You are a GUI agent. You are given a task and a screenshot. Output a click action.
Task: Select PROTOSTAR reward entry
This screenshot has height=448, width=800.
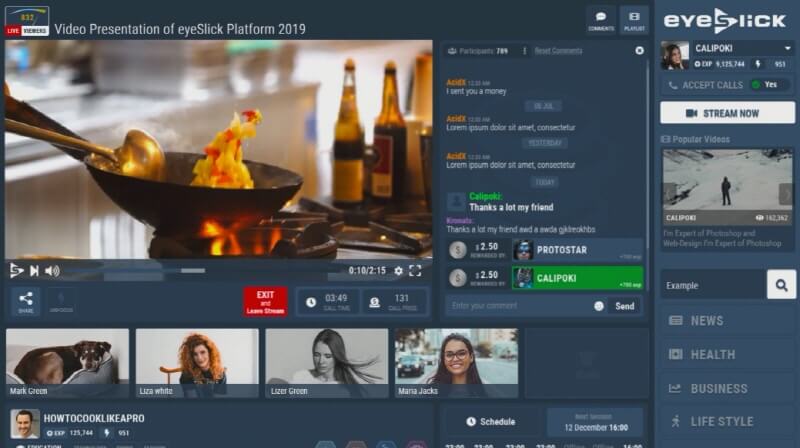pyautogui.click(x=578, y=250)
